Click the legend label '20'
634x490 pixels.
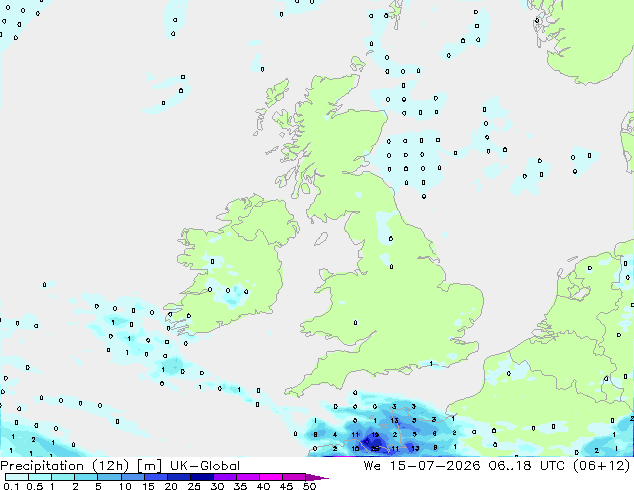(171, 486)
